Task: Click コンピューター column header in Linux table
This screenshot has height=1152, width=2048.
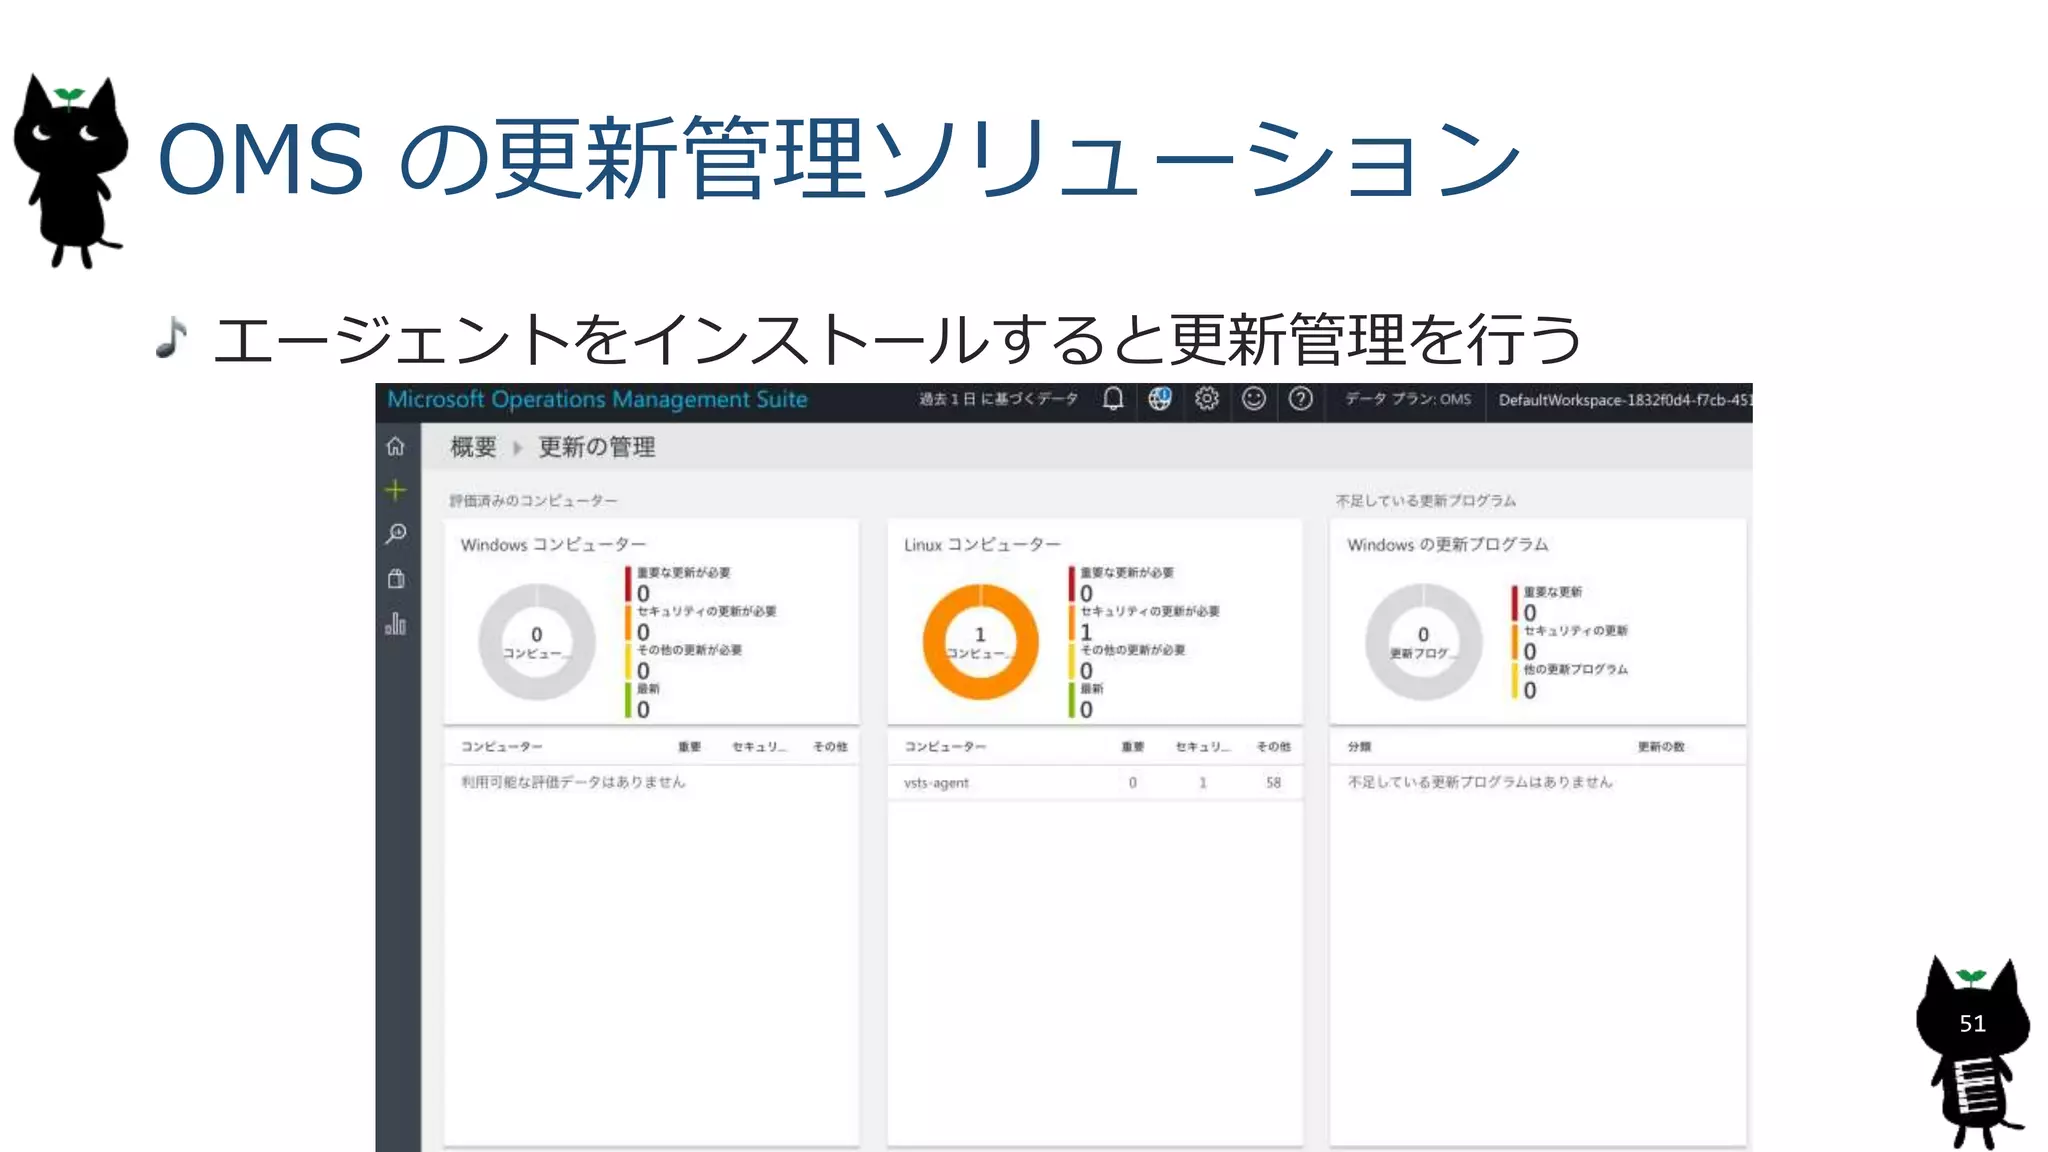Action: point(945,747)
